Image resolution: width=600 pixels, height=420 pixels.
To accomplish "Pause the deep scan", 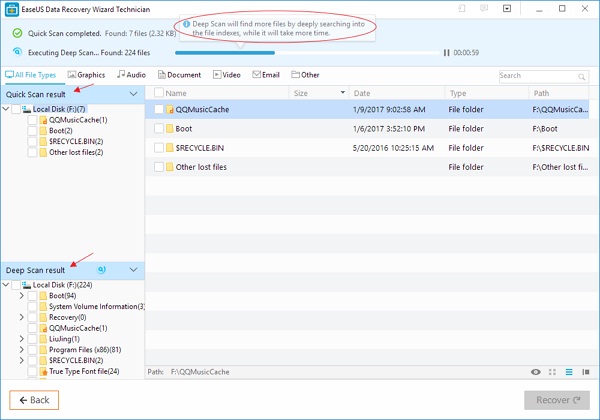I will [446, 53].
